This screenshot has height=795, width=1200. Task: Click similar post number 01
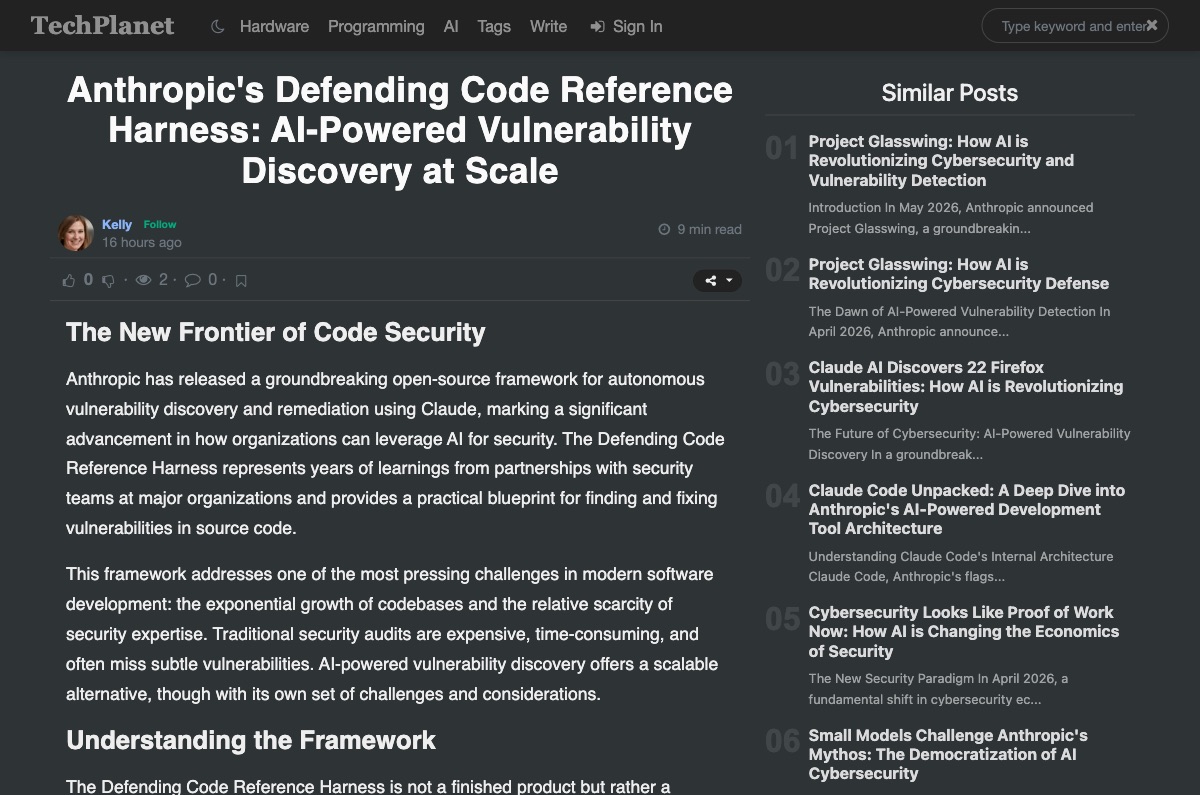(782, 149)
